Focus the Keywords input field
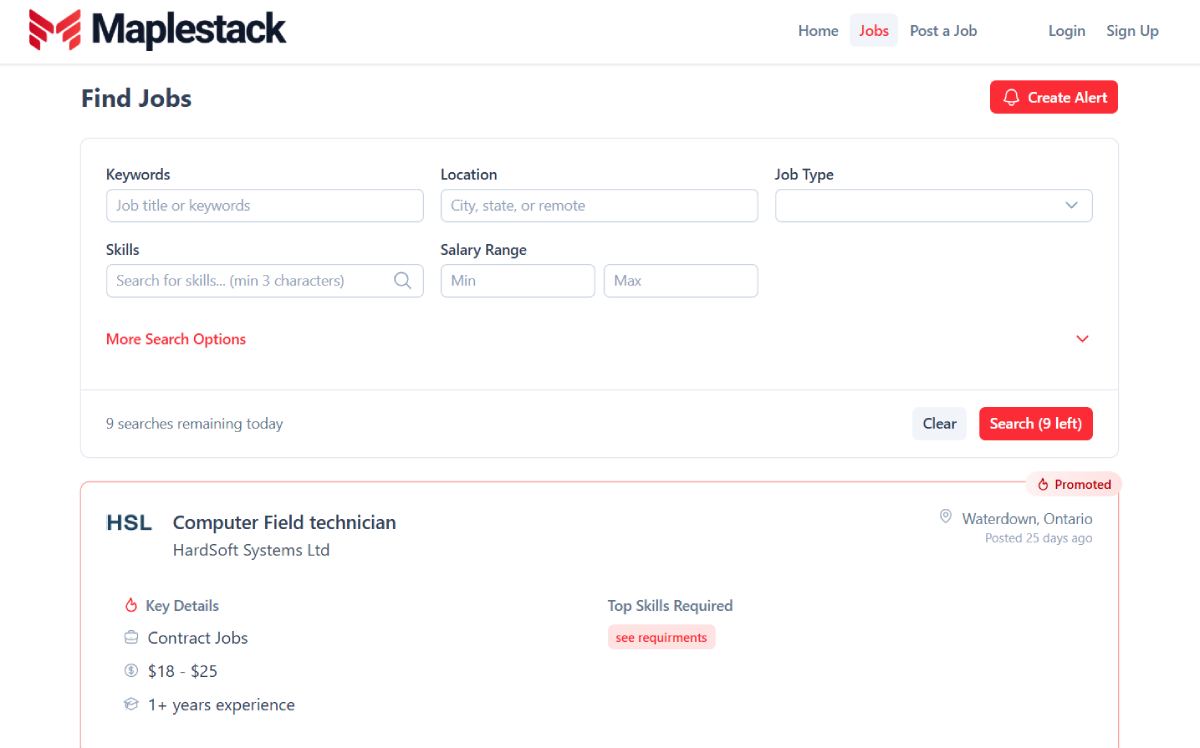 point(265,206)
